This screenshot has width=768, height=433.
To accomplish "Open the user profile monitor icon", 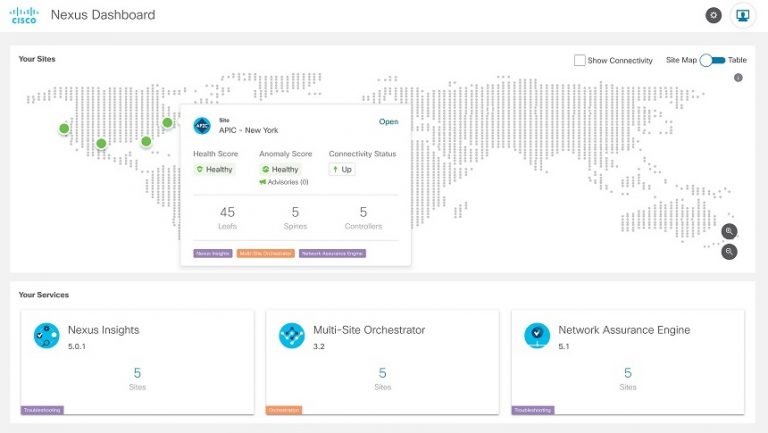I will (743, 15).
